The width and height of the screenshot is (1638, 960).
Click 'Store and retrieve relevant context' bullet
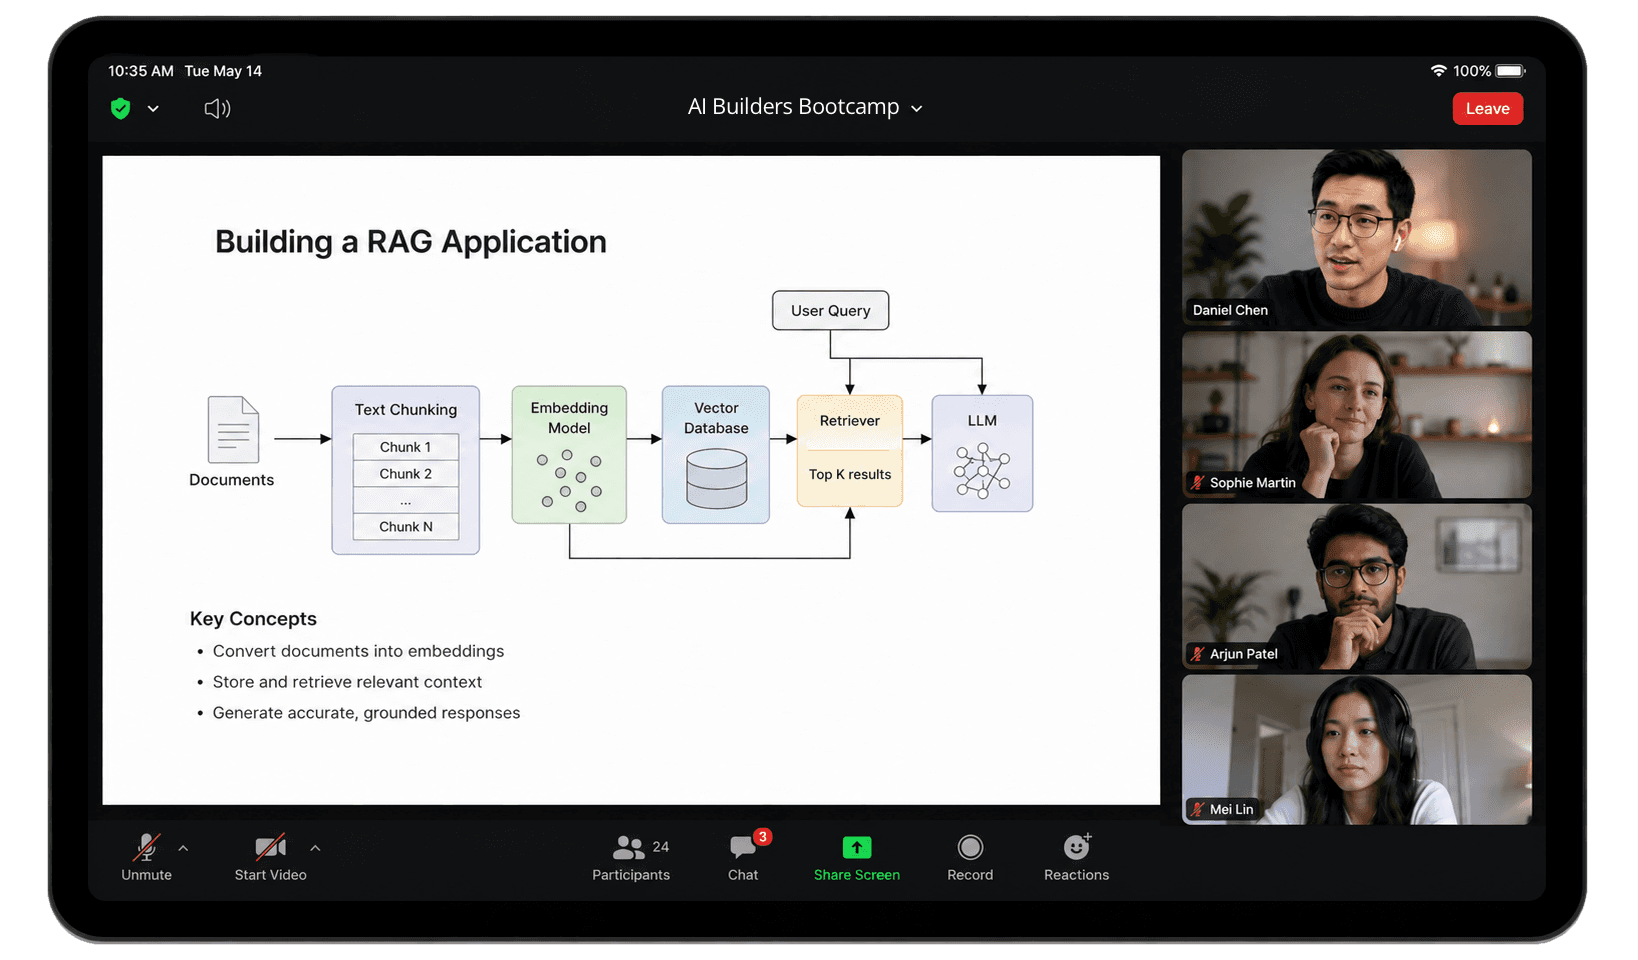click(347, 682)
